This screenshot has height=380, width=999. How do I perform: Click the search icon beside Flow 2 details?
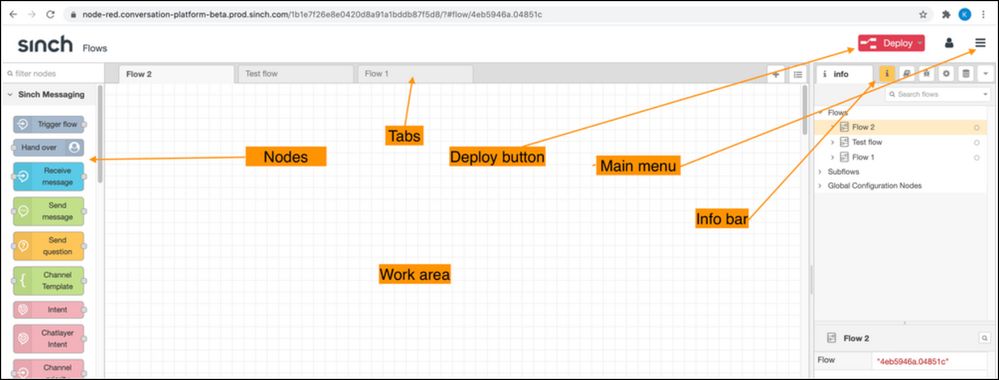pos(985,338)
